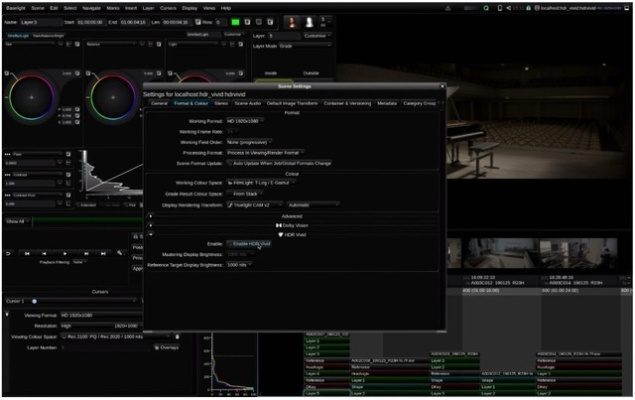Open the Display Rendering Transform dropdown
The height and width of the screenshot is (400, 635).
point(253,204)
